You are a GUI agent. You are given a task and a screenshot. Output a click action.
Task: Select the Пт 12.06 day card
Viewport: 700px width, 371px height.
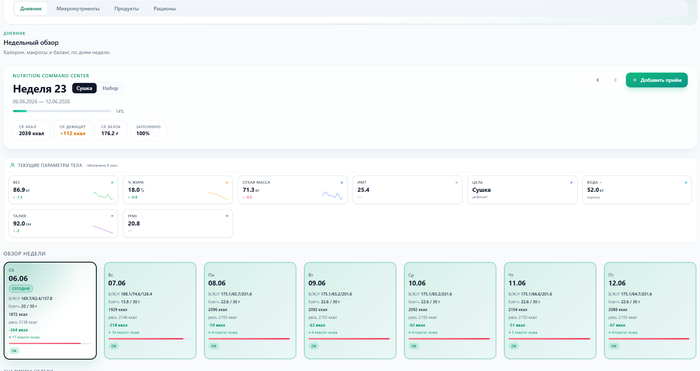(x=650, y=310)
